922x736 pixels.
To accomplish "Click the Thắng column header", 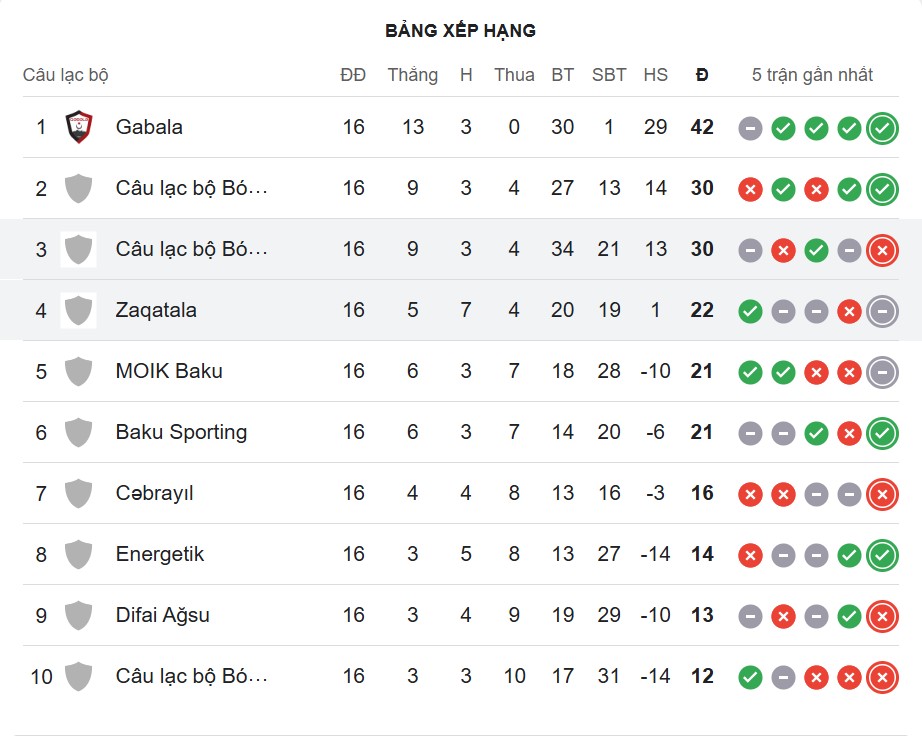I will tap(413, 75).
